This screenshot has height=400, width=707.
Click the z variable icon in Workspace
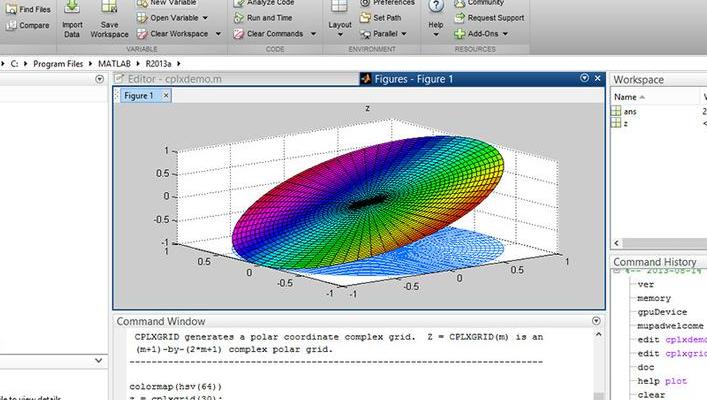616,123
